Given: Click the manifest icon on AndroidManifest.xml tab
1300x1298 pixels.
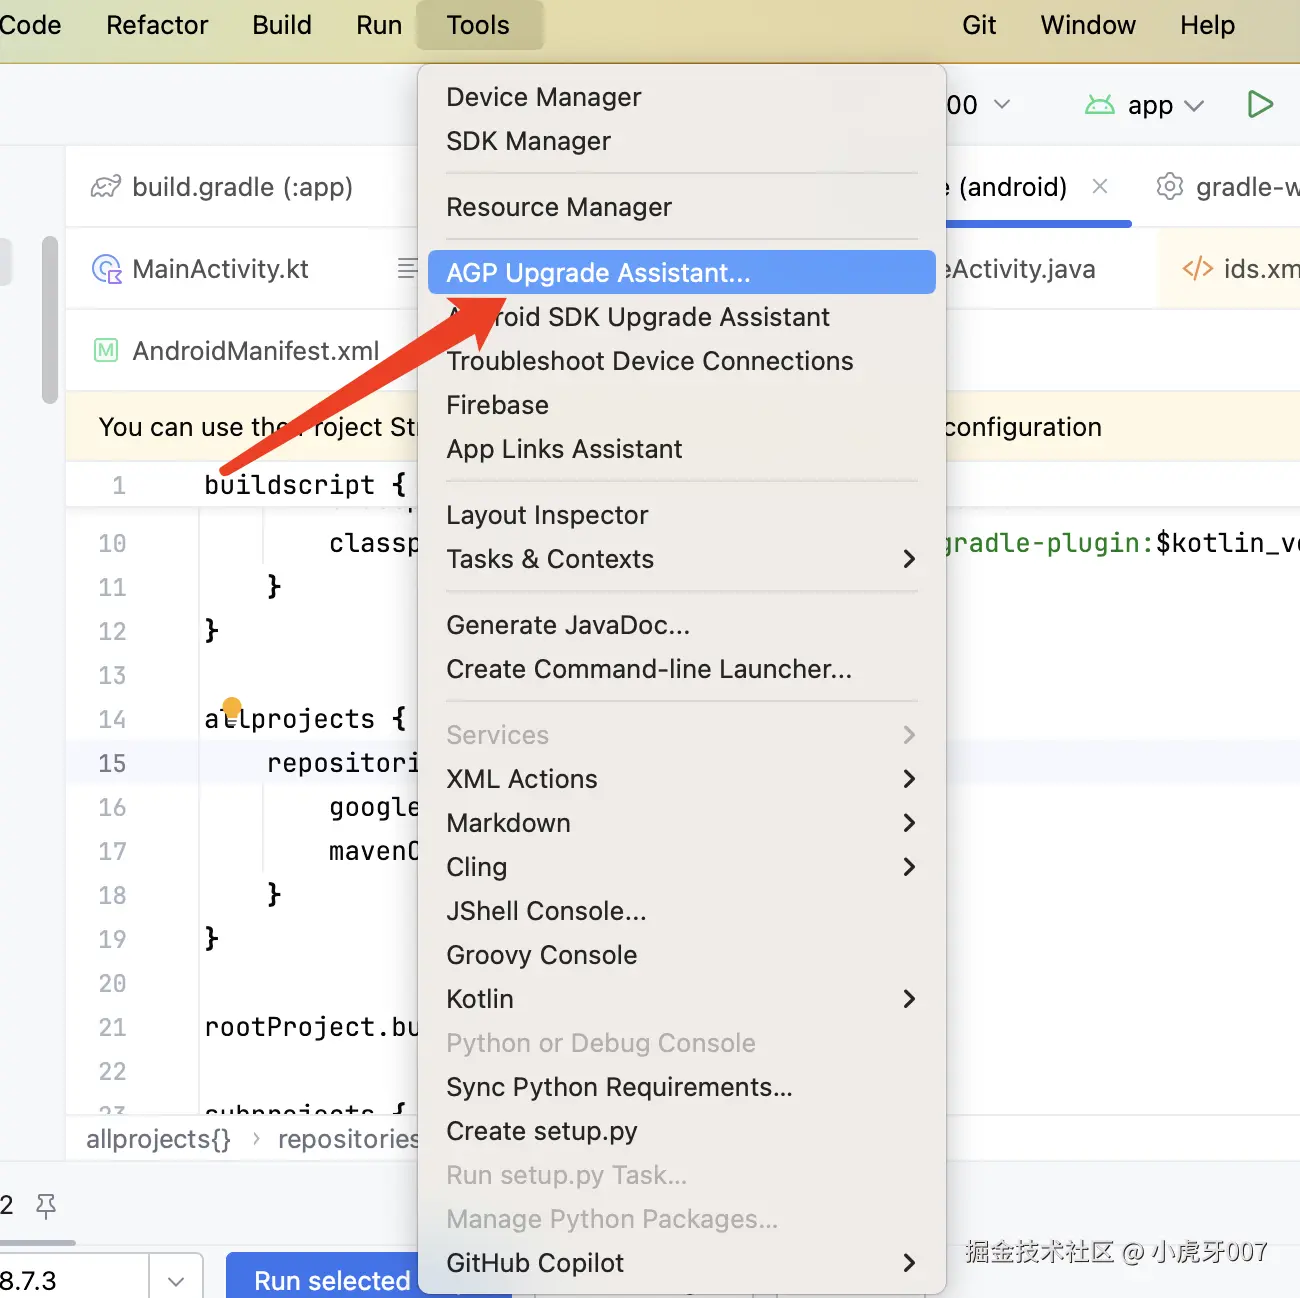Looking at the screenshot, I should click(x=106, y=350).
